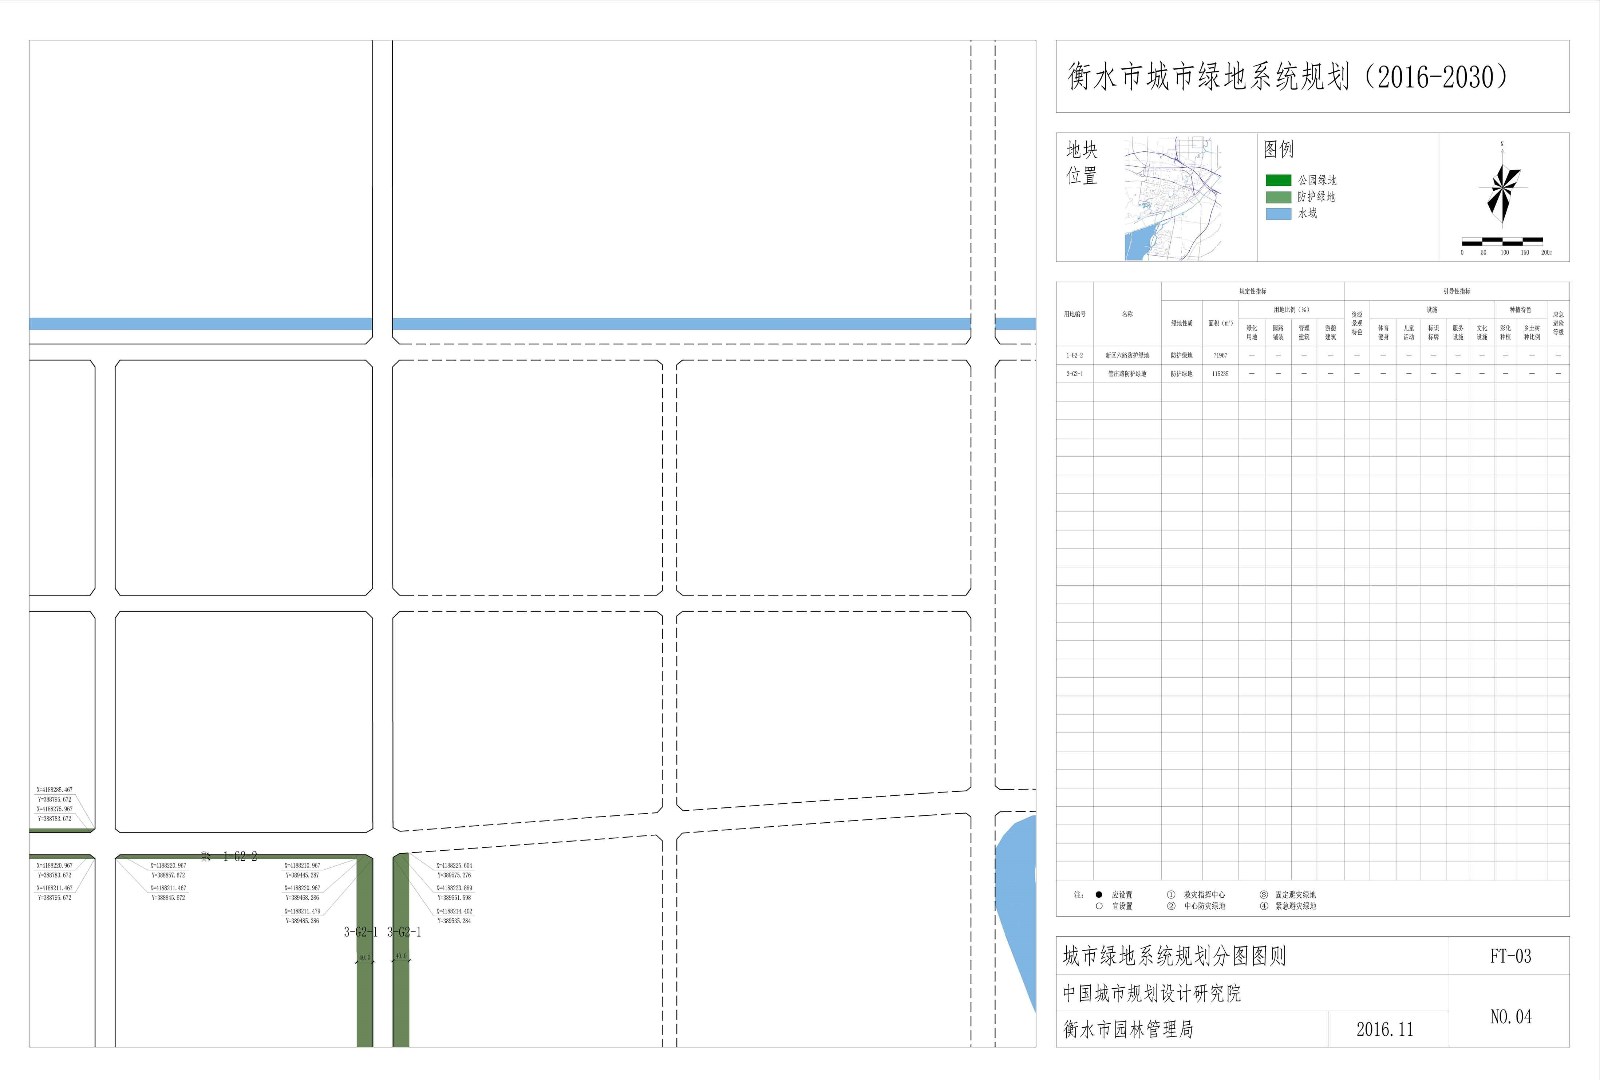Click the NO.04 sheet number
This screenshot has height=1080, width=1600.
[x=1510, y=1017]
